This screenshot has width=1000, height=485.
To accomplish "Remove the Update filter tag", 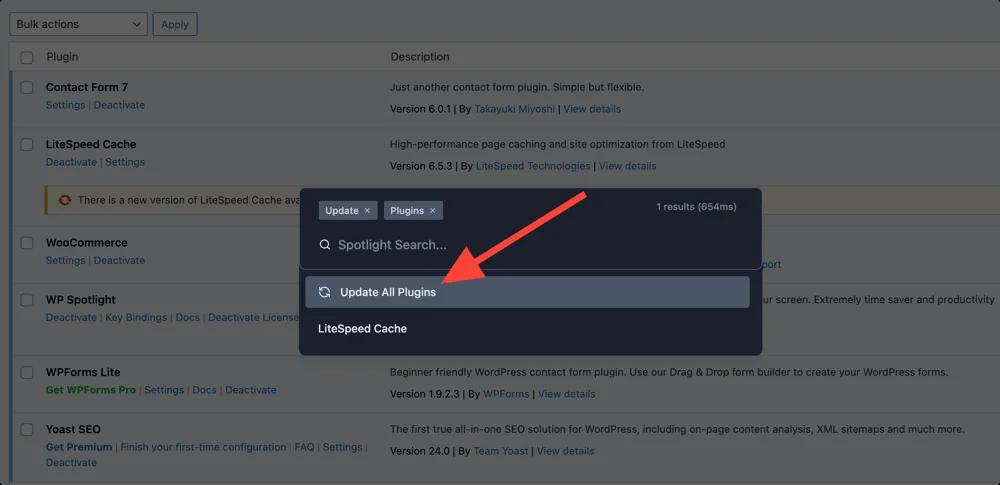I will pos(367,211).
